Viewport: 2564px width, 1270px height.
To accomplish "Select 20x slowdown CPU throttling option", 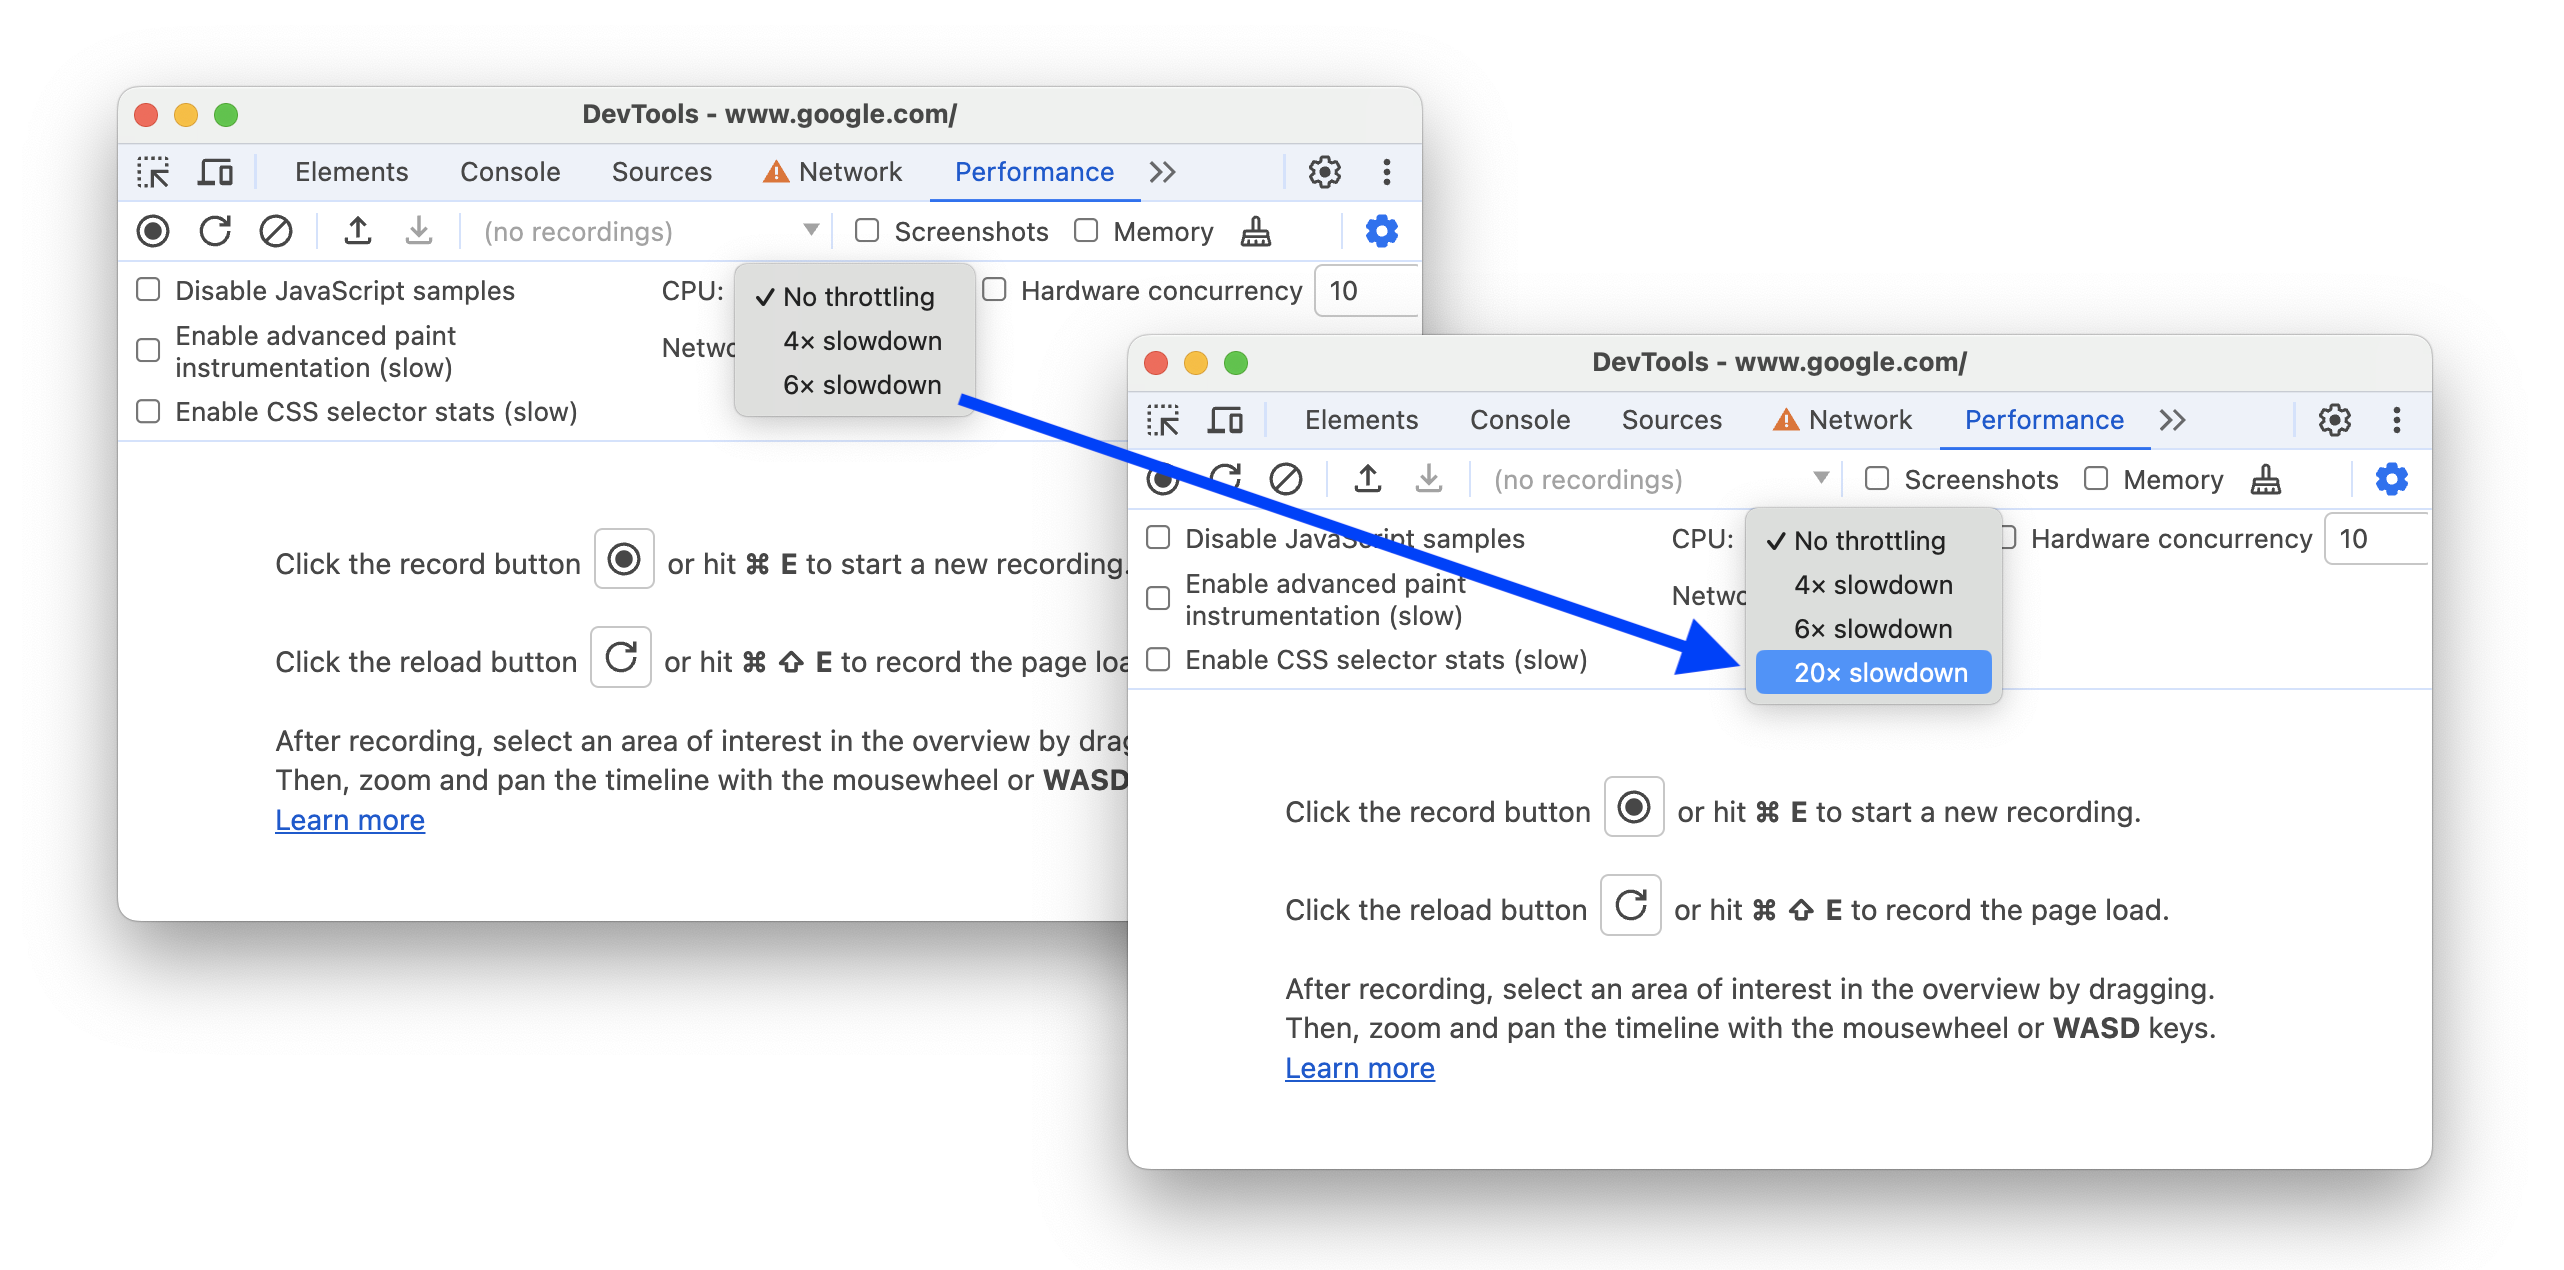I will pyautogui.click(x=1877, y=672).
